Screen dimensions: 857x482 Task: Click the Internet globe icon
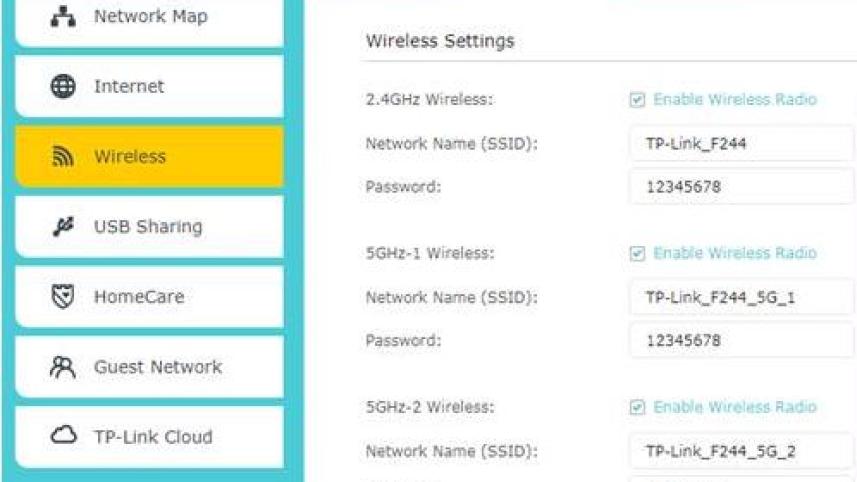click(x=63, y=87)
